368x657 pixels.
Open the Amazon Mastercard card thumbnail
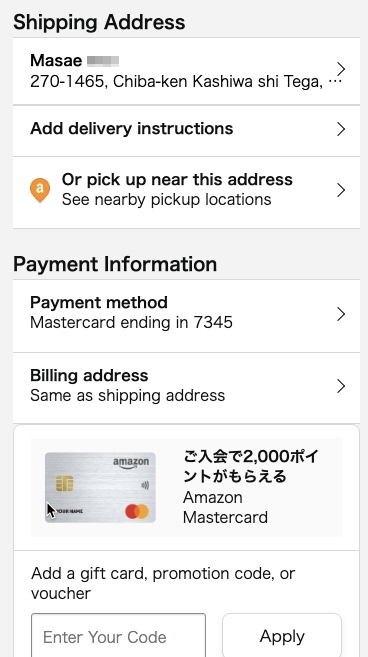pos(100,487)
